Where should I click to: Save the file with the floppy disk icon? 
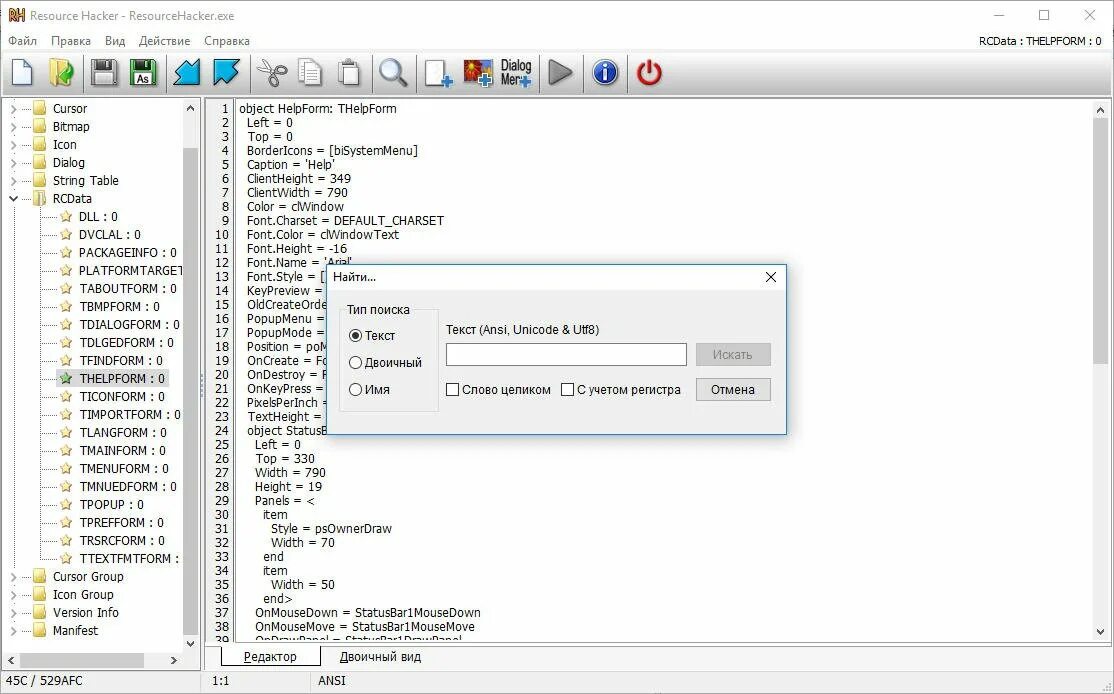[104, 72]
